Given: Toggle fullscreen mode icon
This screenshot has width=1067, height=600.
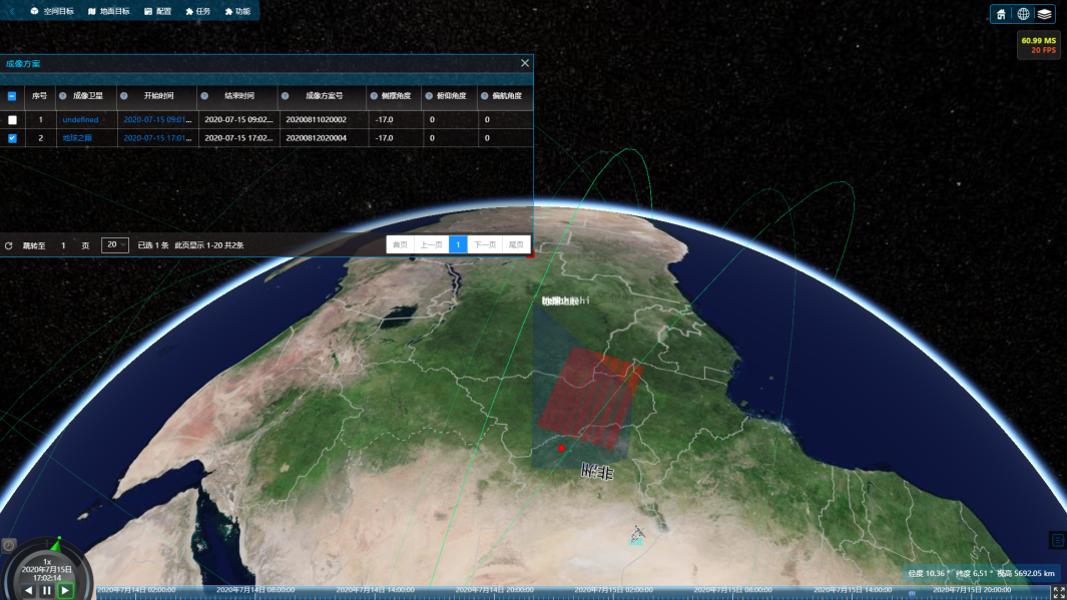Looking at the screenshot, I should coord(1058,593).
